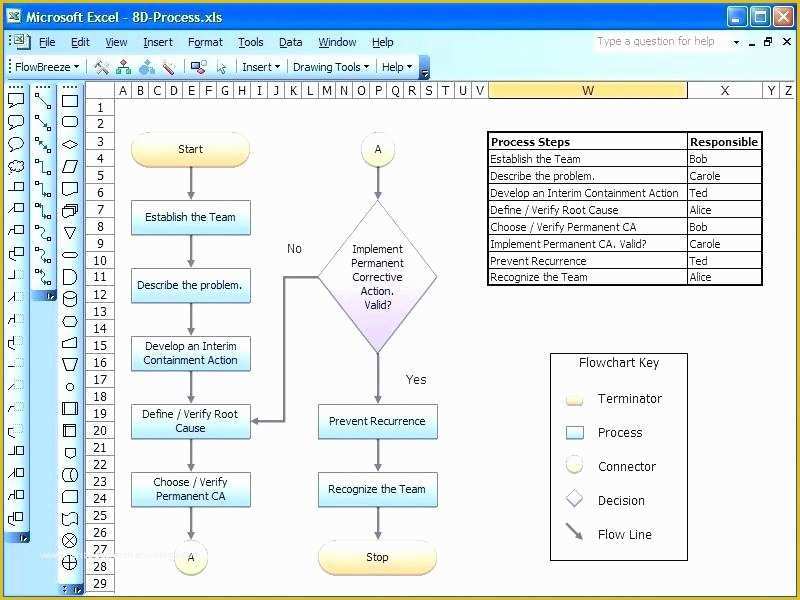Screen dimensions: 800x600
Task: Select the rounded rectangular callout shape
Action: (x=16, y=122)
